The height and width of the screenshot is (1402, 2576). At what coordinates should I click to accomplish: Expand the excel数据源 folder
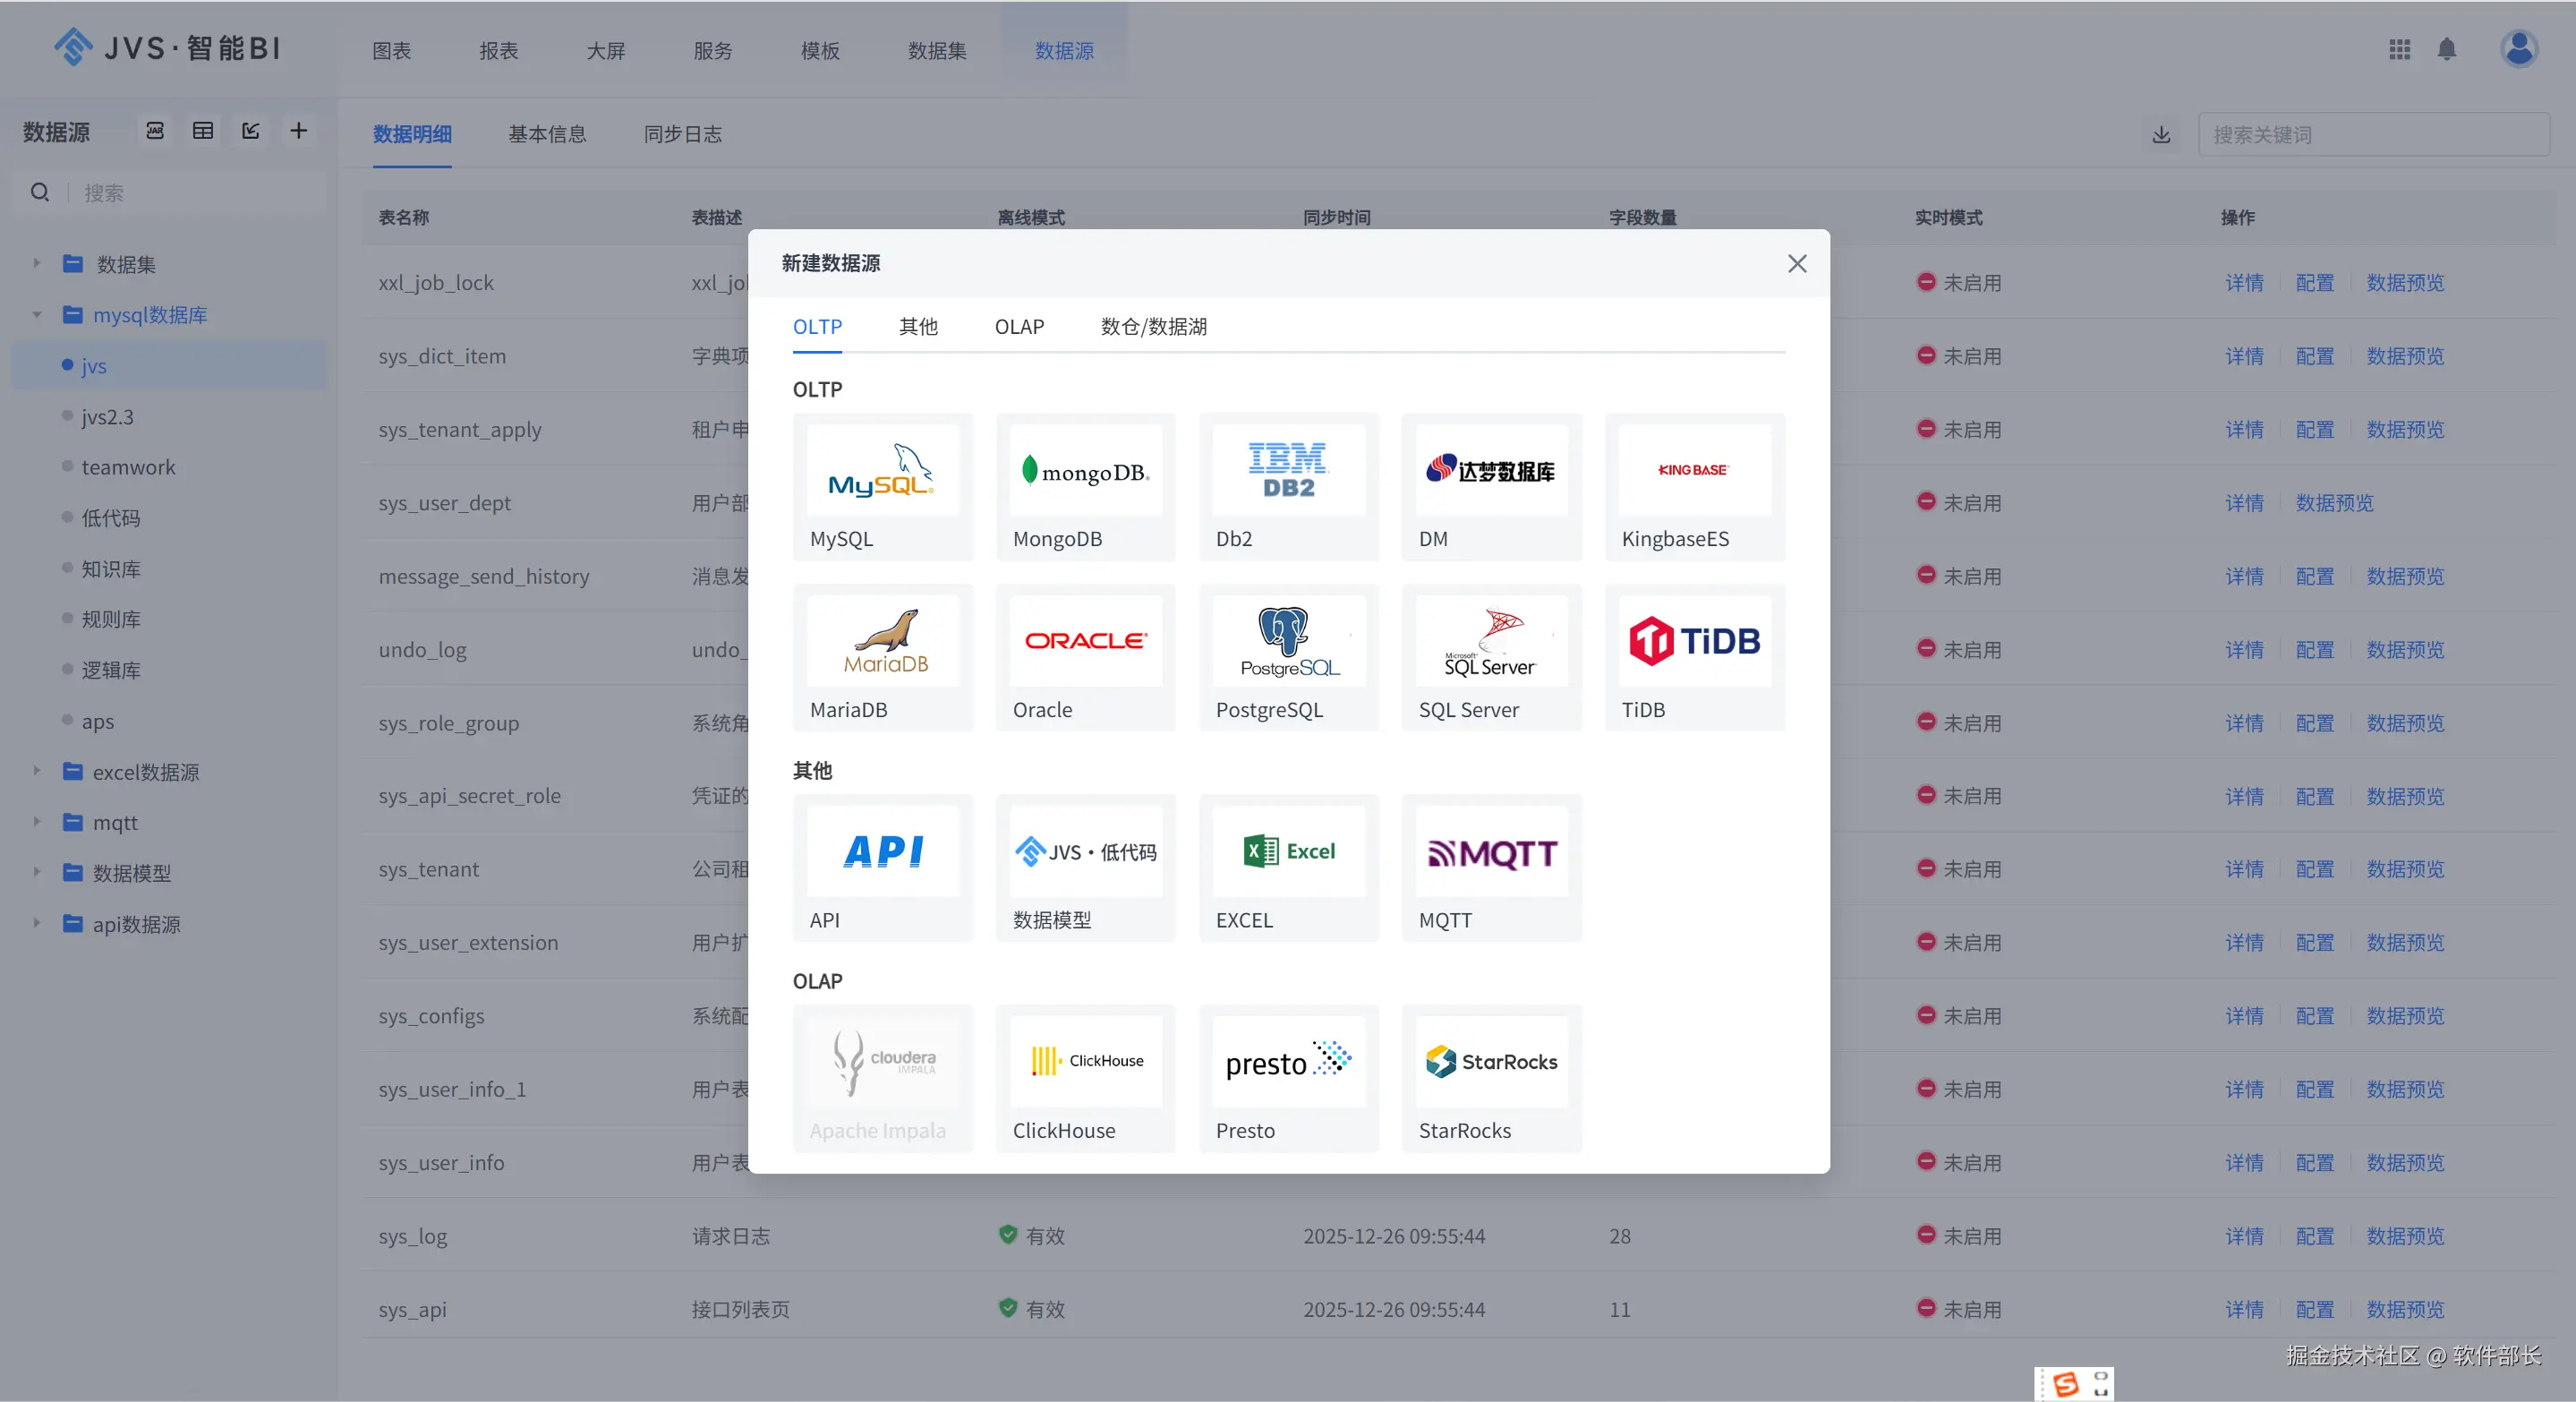coord(37,771)
